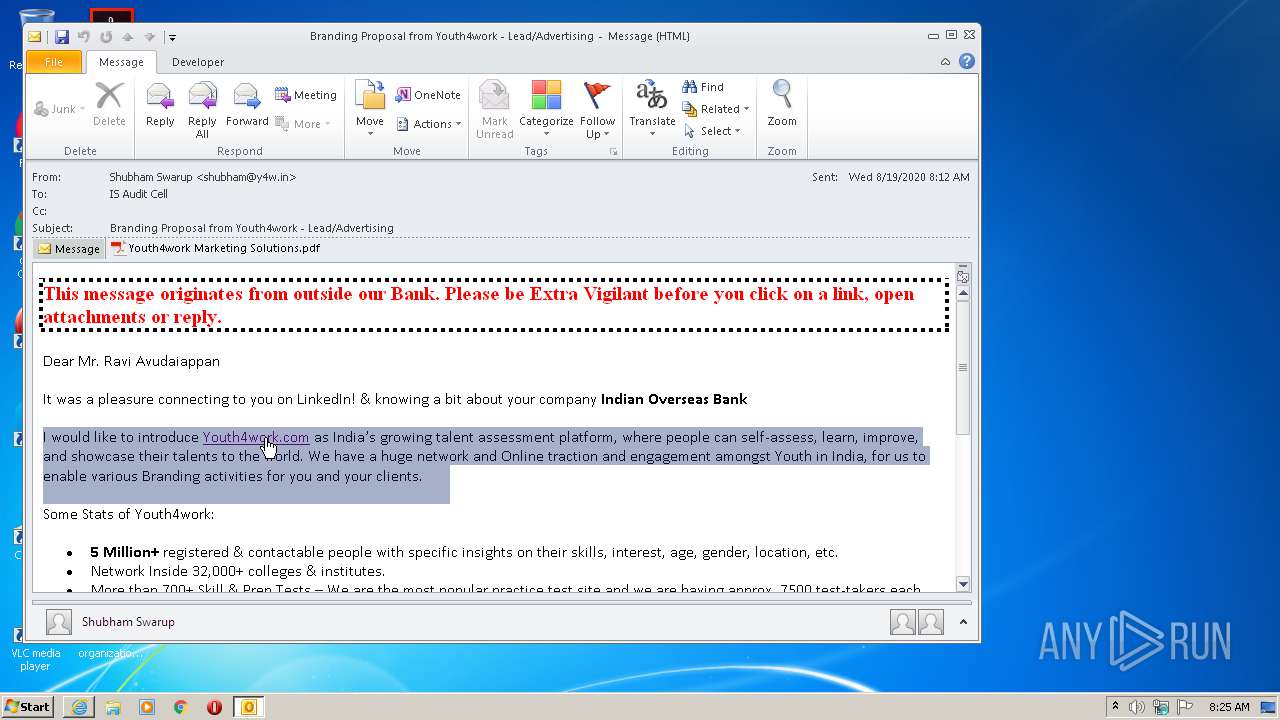The width and height of the screenshot is (1280, 720).
Task: Mark the message as Unread
Action: (x=494, y=109)
